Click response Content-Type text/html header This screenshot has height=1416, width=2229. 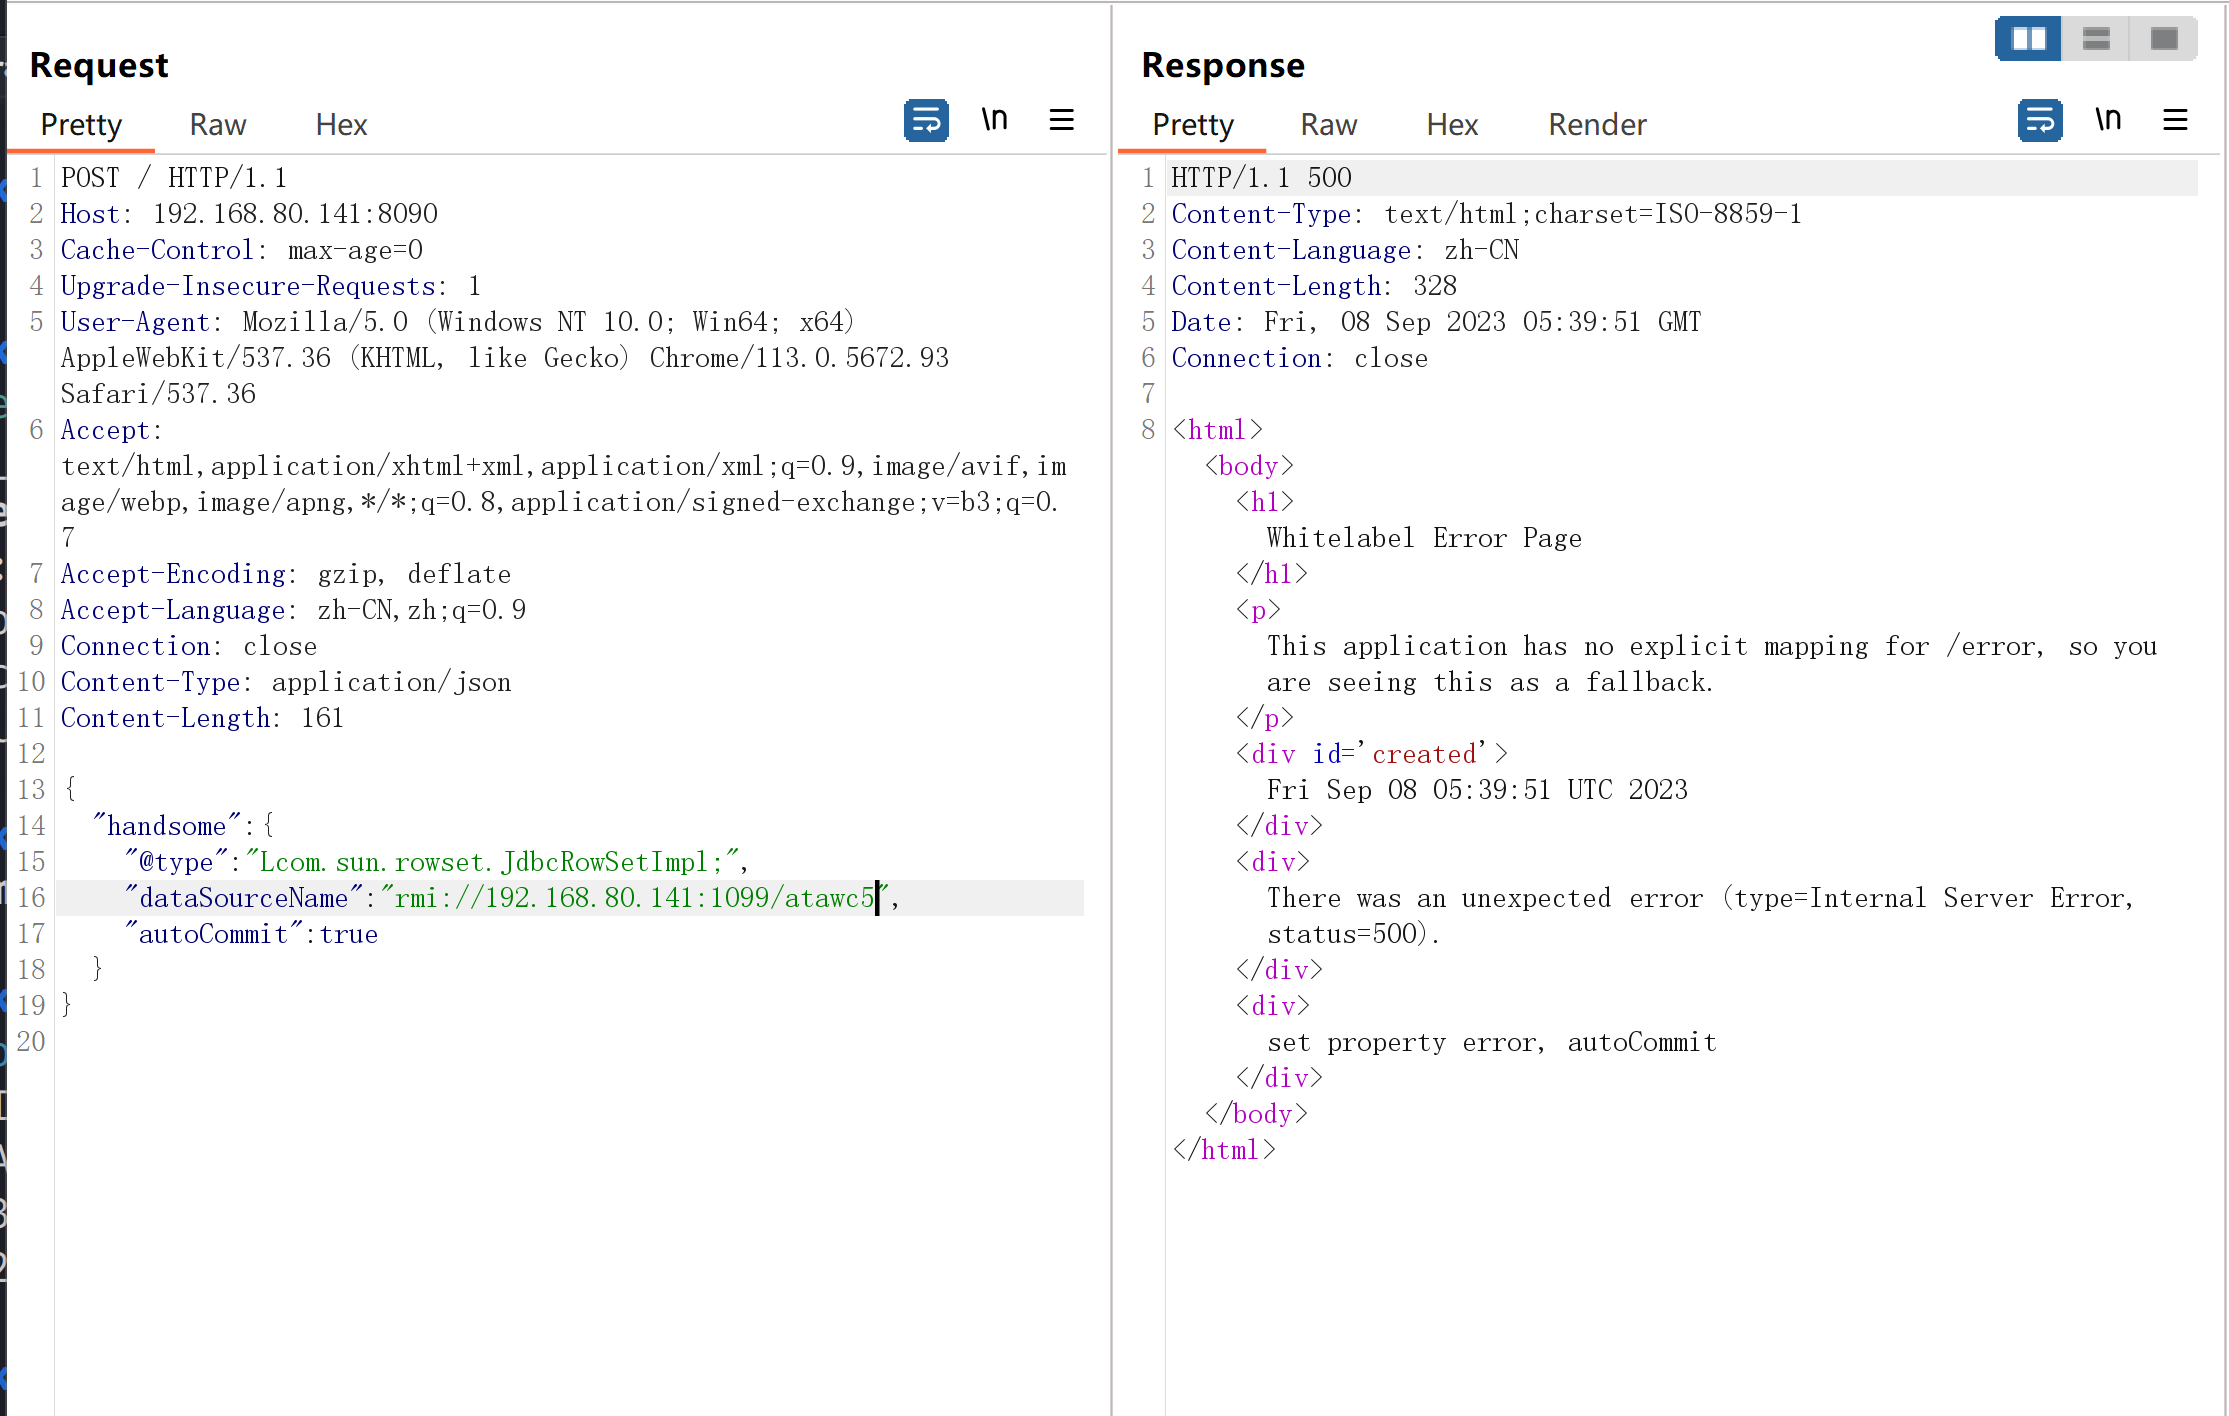(1486, 214)
